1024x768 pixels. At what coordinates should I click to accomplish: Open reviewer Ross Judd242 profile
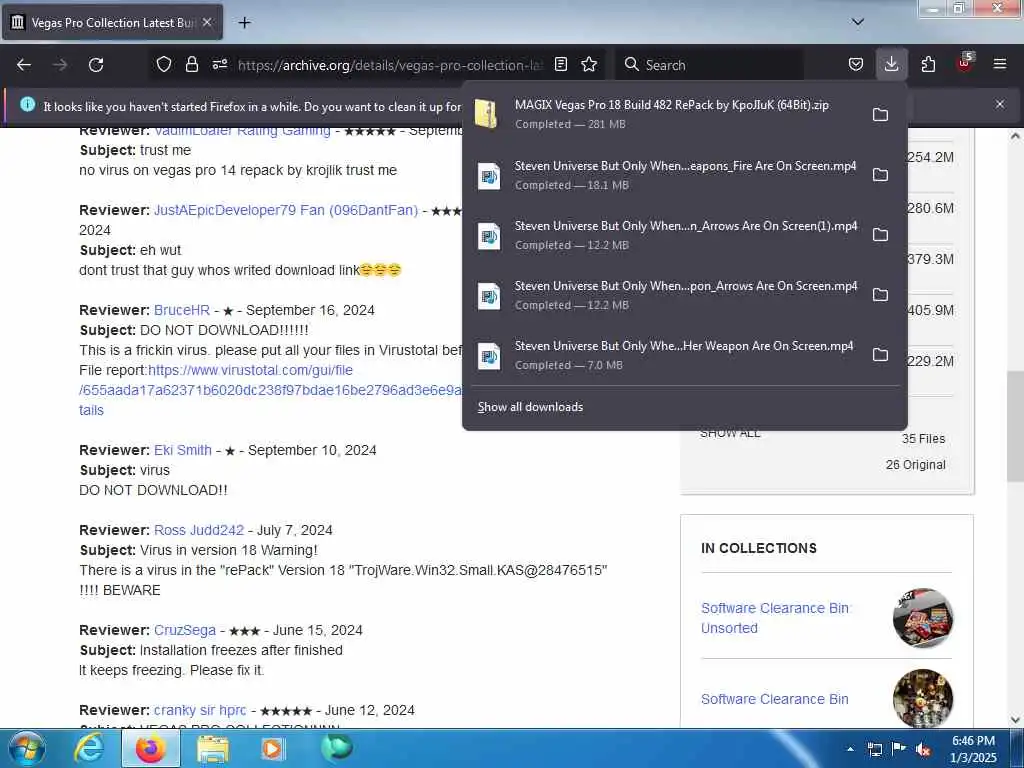[199, 530]
